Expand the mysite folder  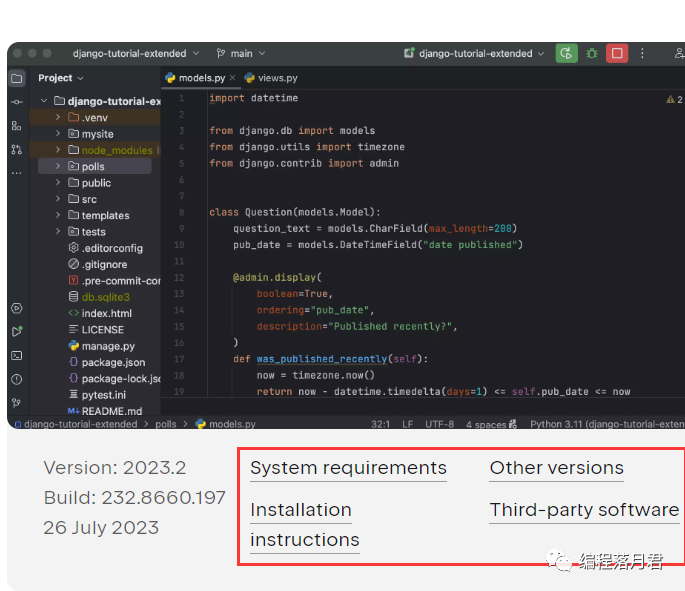point(58,134)
